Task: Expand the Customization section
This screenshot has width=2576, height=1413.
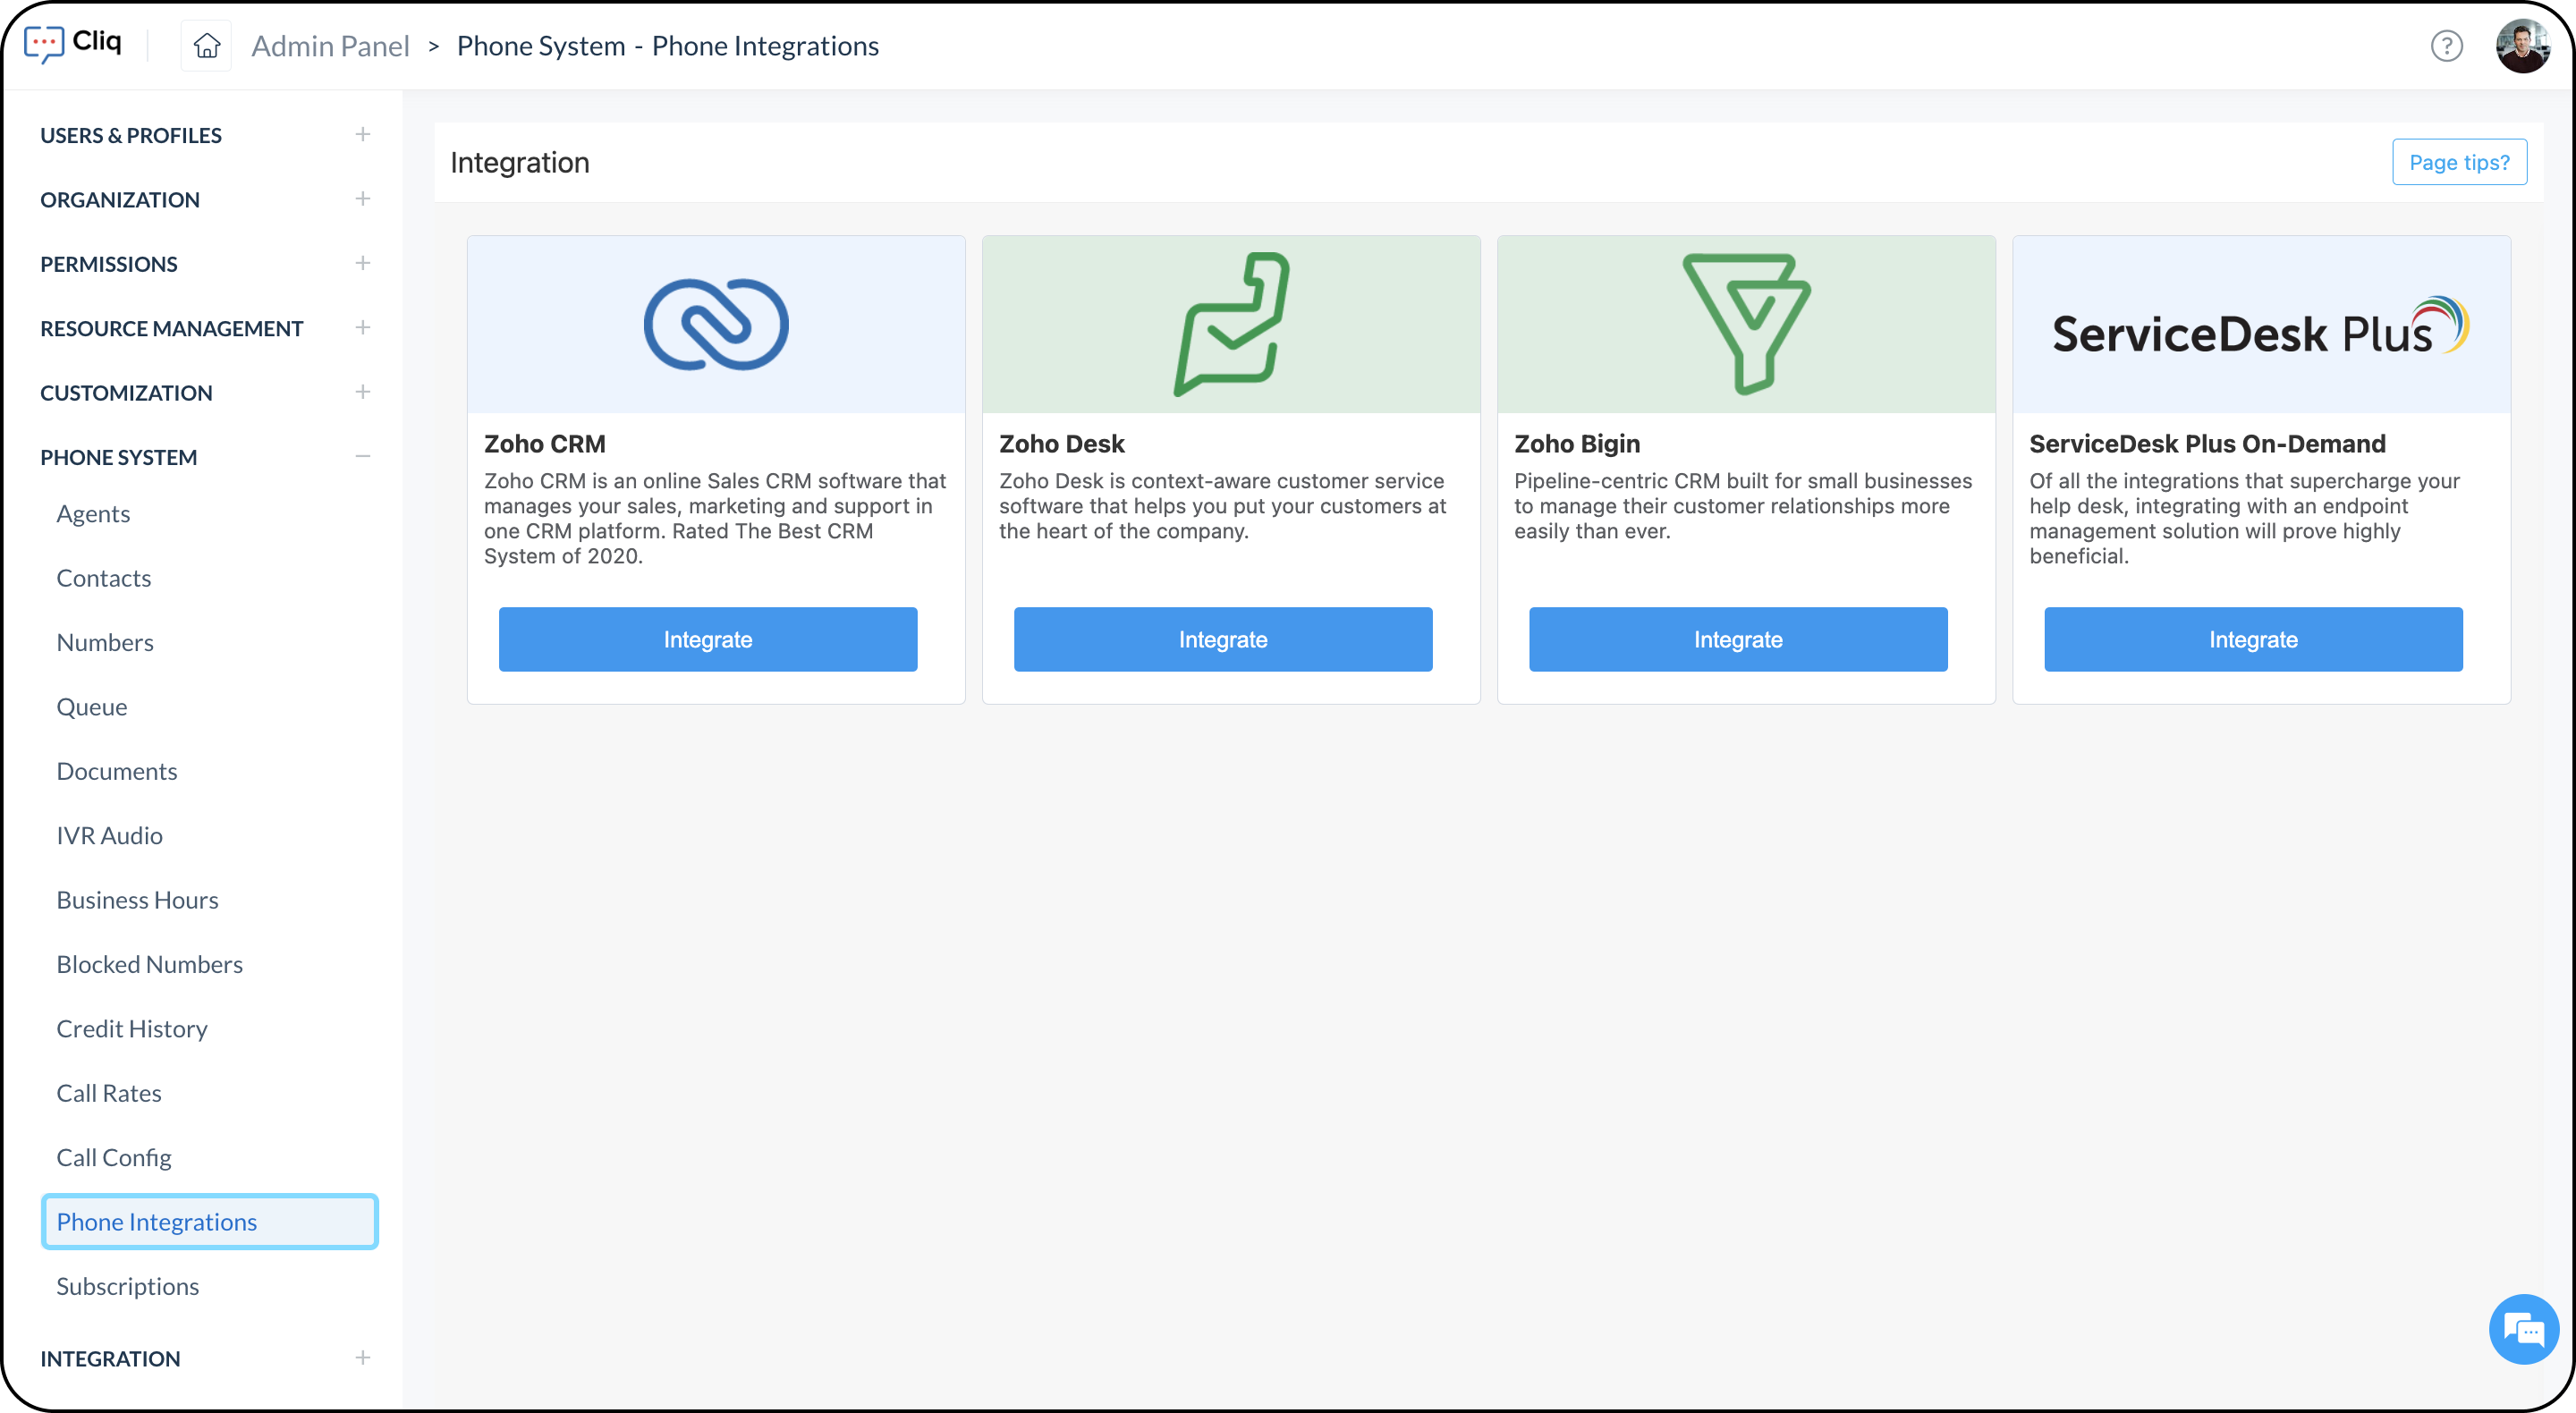Action: click(x=363, y=392)
